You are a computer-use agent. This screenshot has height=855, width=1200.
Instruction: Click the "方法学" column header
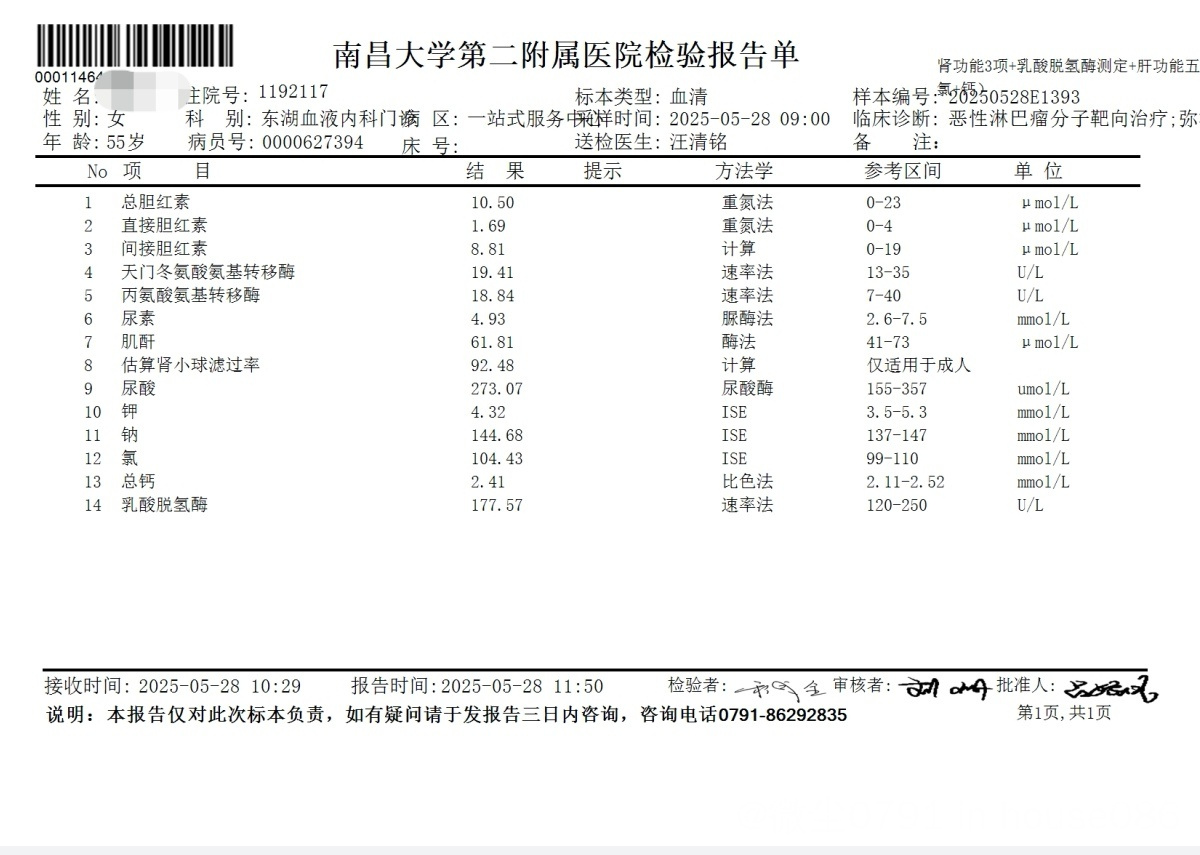pyautogui.click(x=744, y=171)
